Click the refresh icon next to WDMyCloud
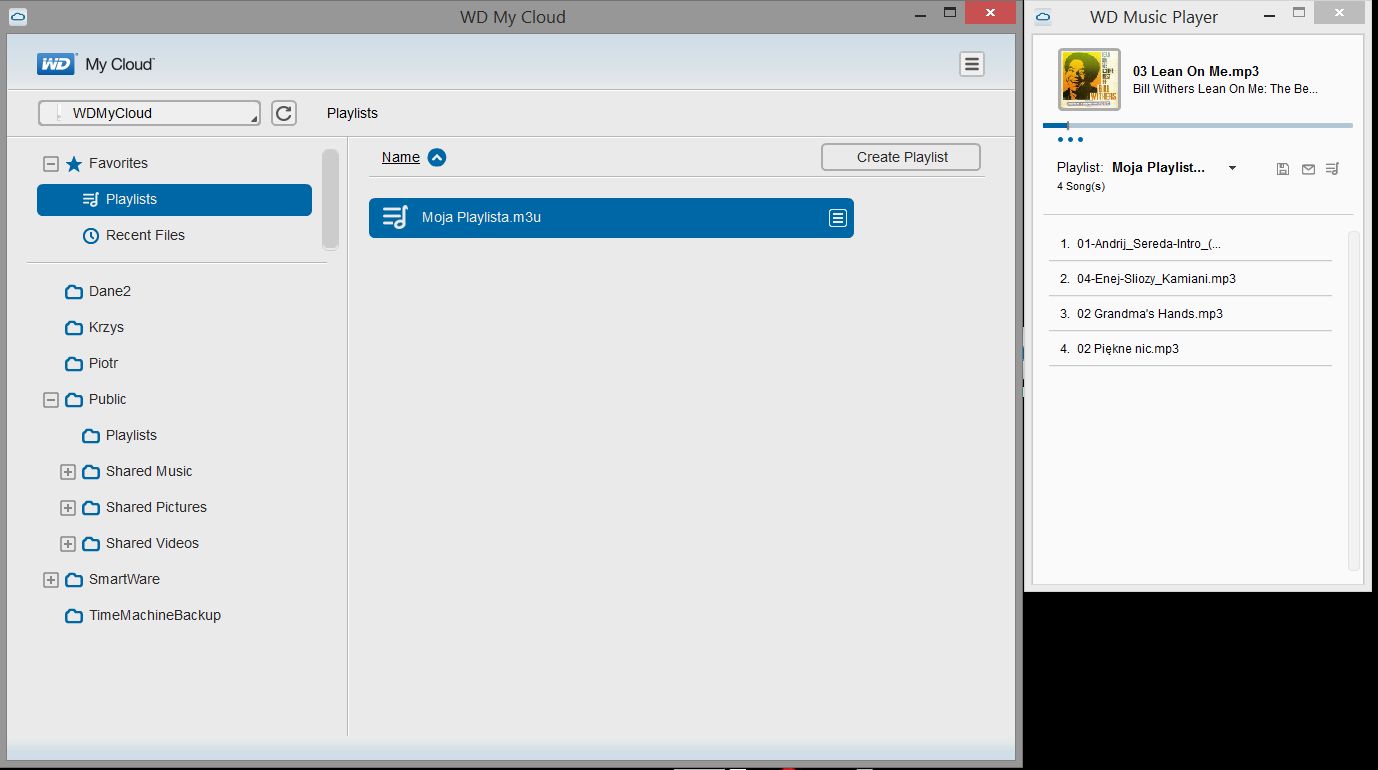Image resolution: width=1378 pixels, height=770 pixels. (284, 113)
